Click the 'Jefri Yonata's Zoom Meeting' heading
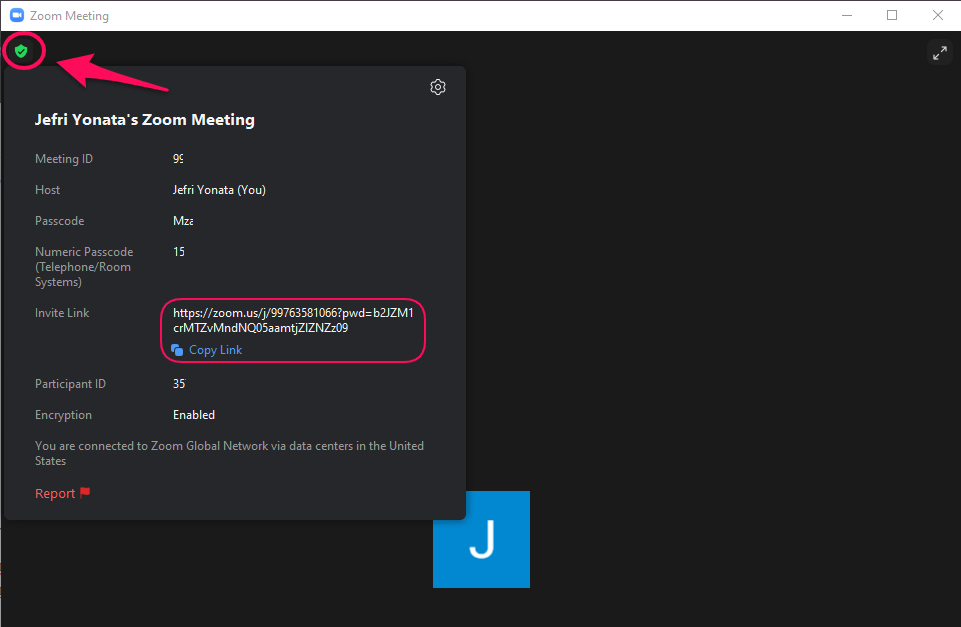 tap(145, 120)
